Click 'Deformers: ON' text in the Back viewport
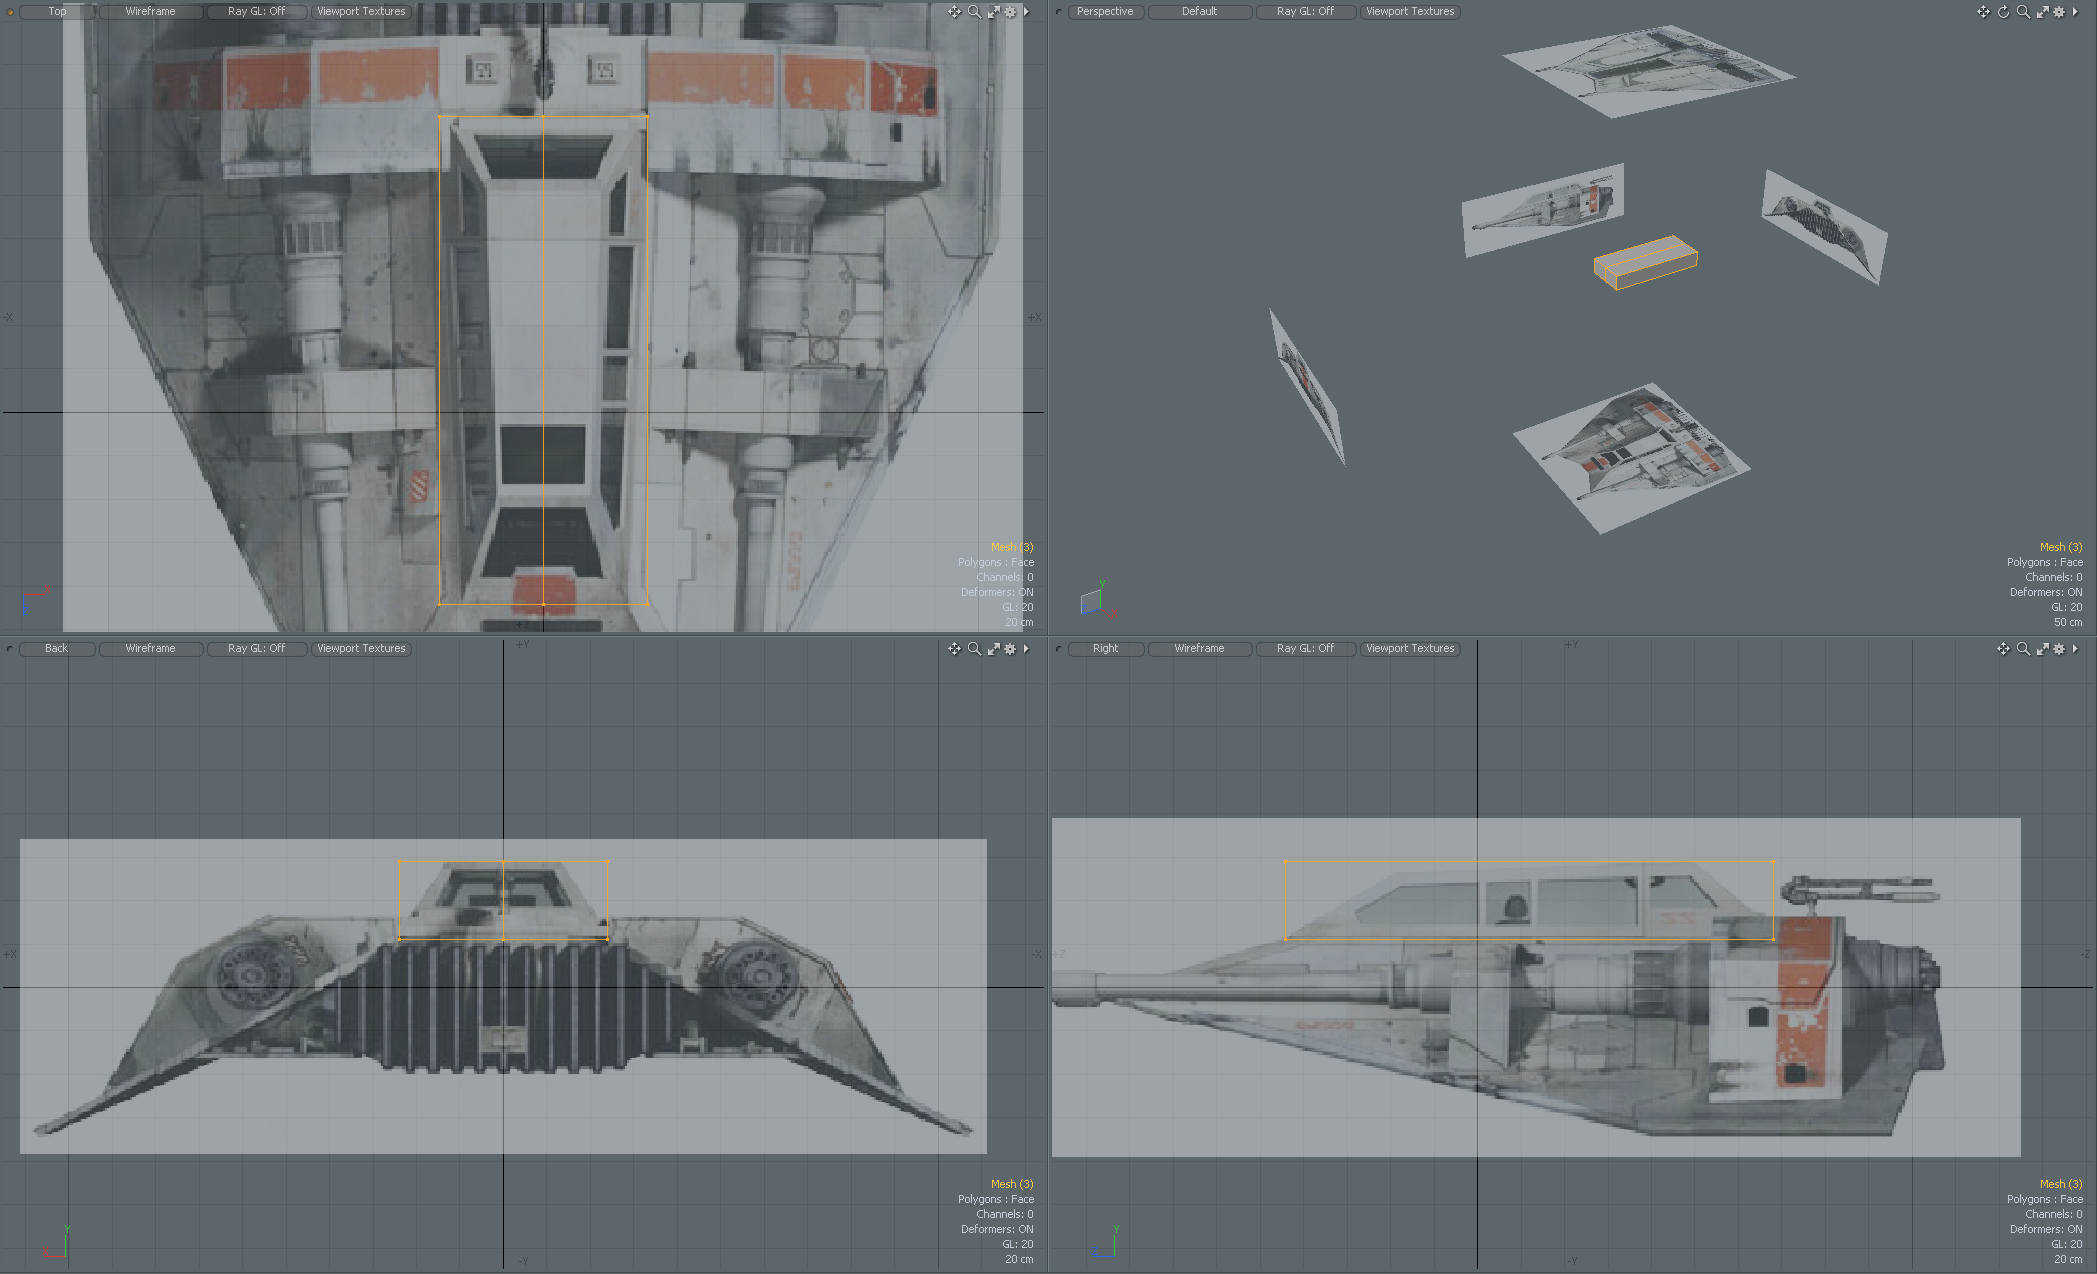2097x1274 pixels. pos(997,1229)
